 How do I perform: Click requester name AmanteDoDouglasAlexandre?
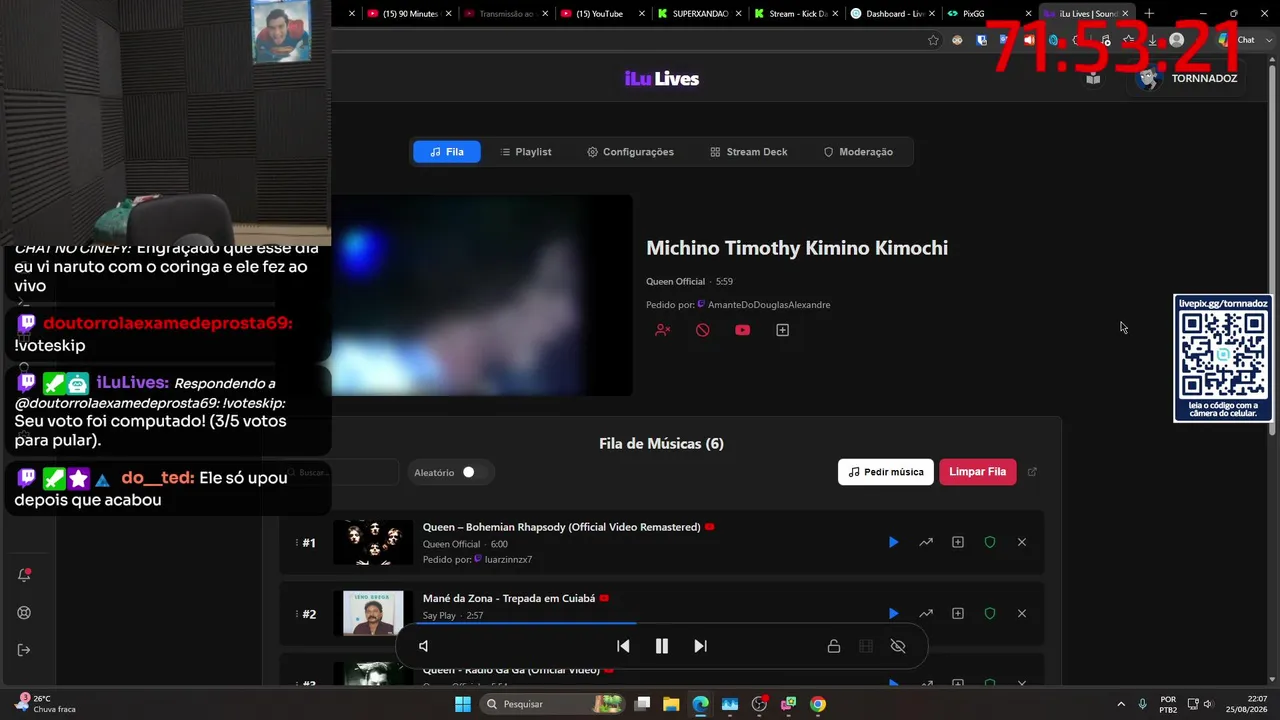(769, 305)
